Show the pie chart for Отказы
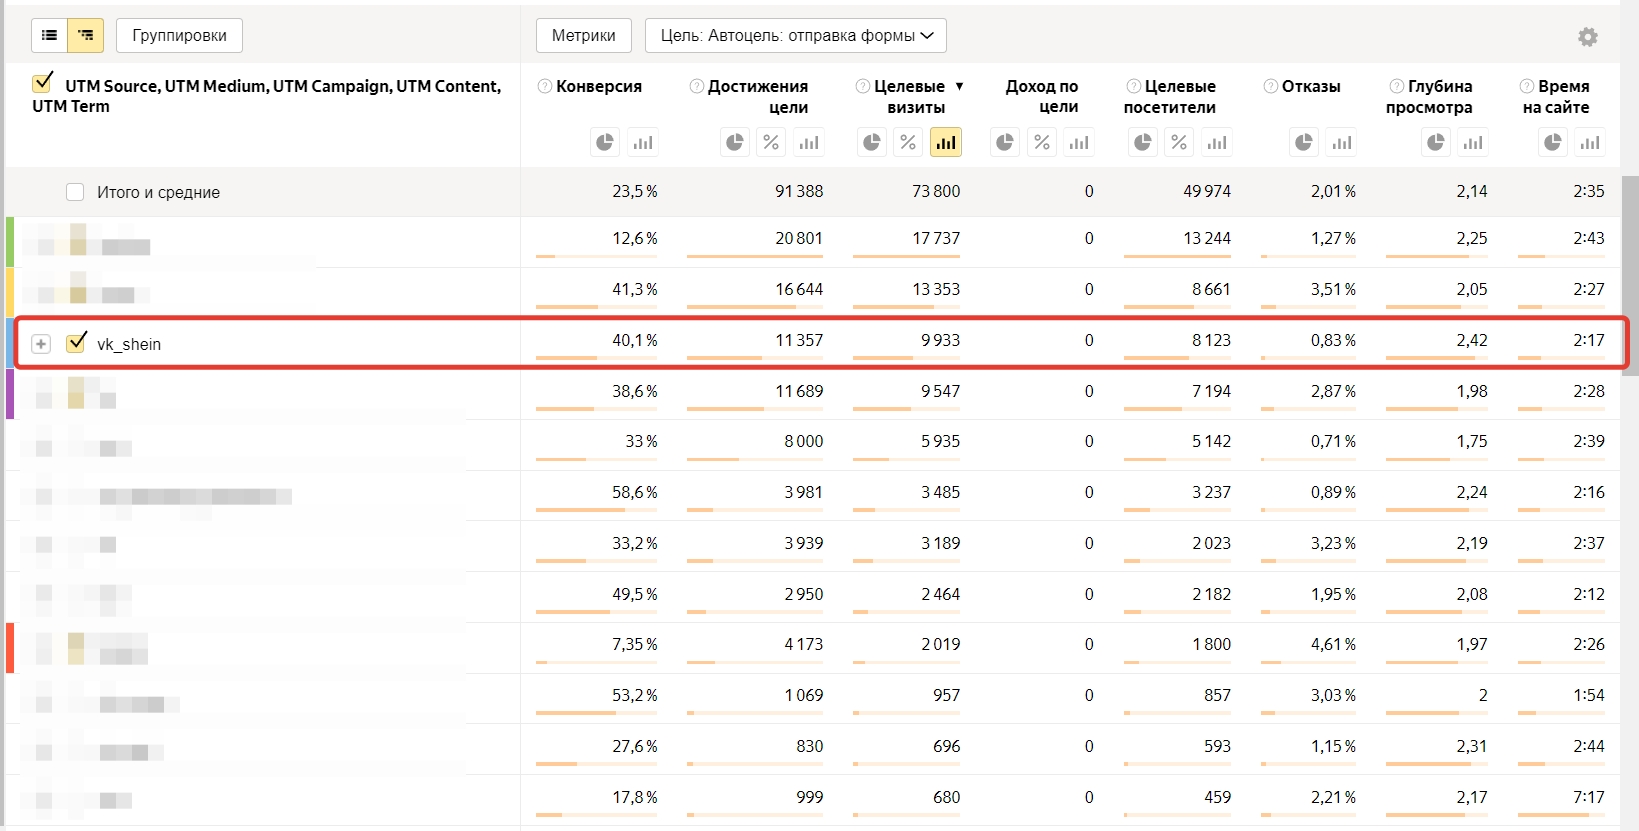Image resolution: width=1639 pixels, height=831 pixels. click(x=1304, y=143)
